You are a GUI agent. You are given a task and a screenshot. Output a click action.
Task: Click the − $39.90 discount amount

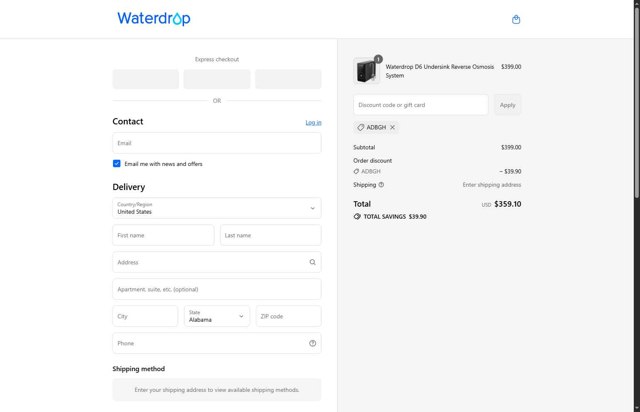tap(510, 171)
